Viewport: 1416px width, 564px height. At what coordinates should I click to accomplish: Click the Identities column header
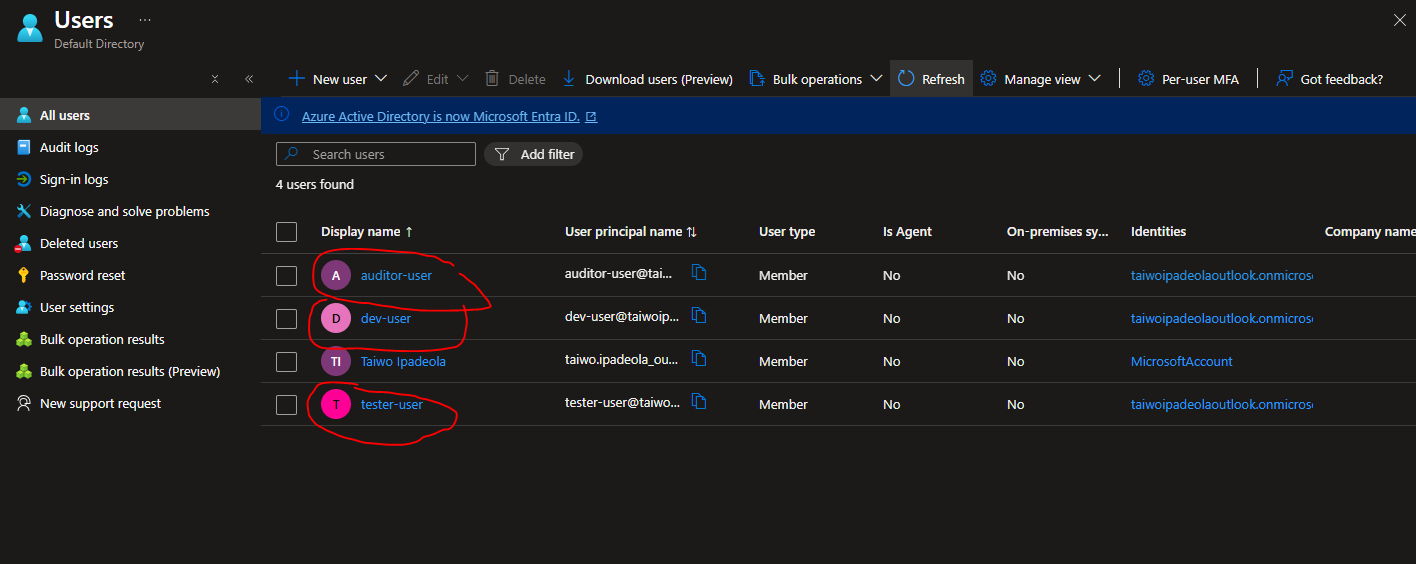[x=1158, y=231]
